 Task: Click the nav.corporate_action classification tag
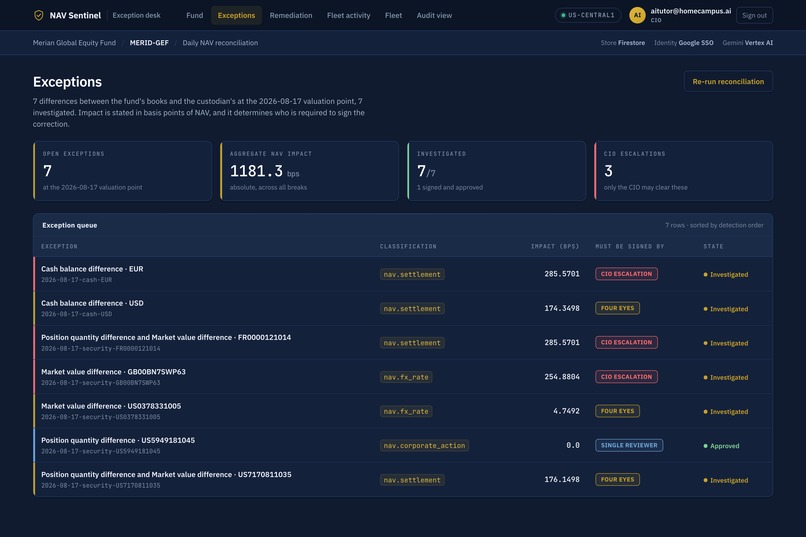pos(424,446)
